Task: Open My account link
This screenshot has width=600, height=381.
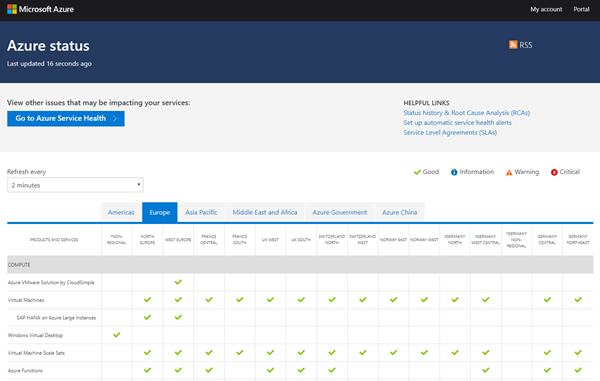Action: point(546,9)
